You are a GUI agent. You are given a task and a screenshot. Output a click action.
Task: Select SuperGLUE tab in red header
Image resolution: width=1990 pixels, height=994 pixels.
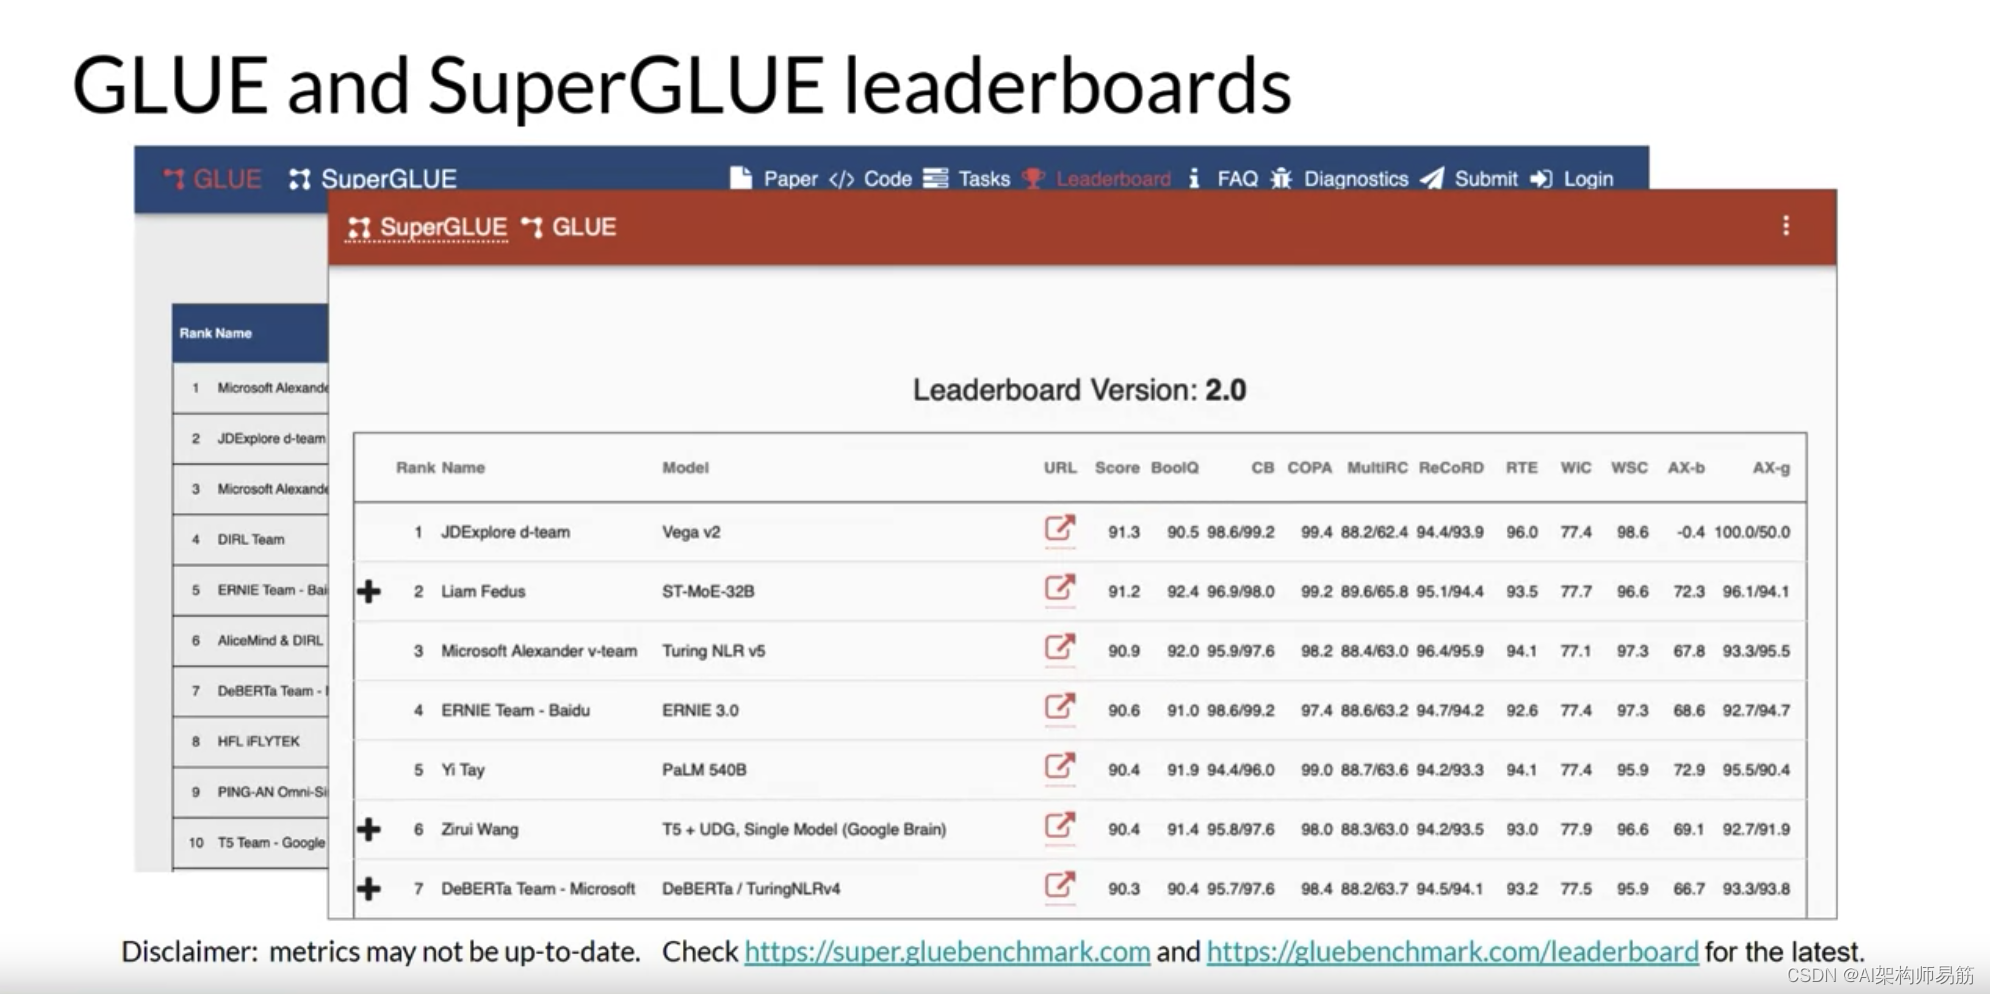tap(427, 228)
